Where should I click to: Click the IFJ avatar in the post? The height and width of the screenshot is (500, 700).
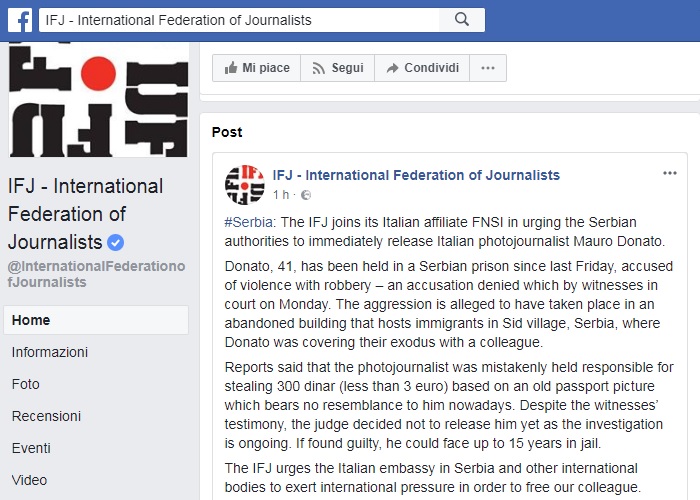click(x=245, y=185)
